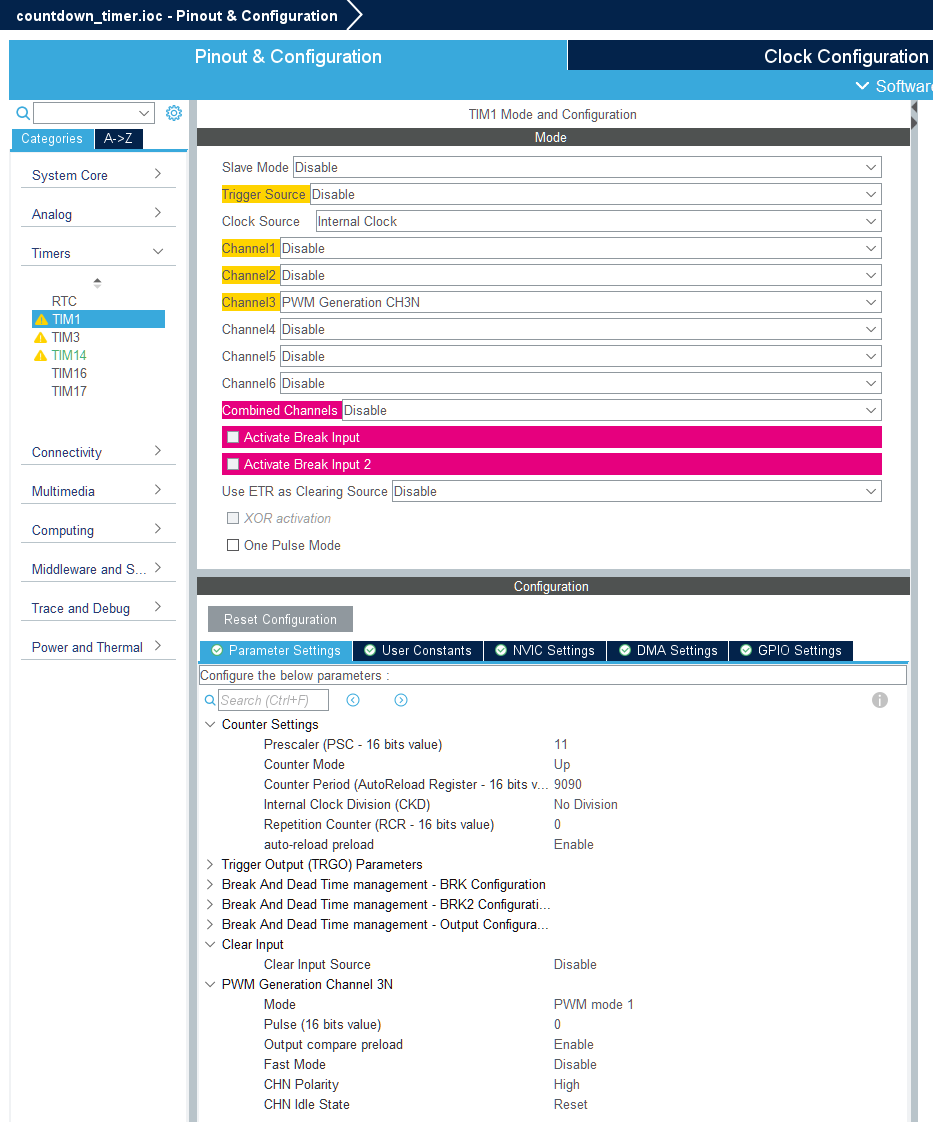The height and width of the screenshot is (1122, 933).
Task: Click the warning icon next to TIM3
Action: pyautogui.click(x=41, y=338)
